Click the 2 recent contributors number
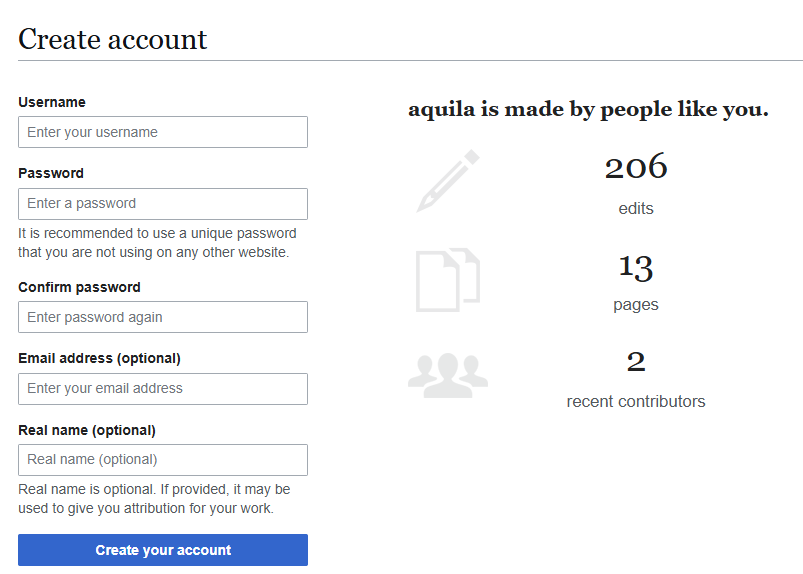The height and width of the screenshot is (574, 803). (x=636, y=362)
